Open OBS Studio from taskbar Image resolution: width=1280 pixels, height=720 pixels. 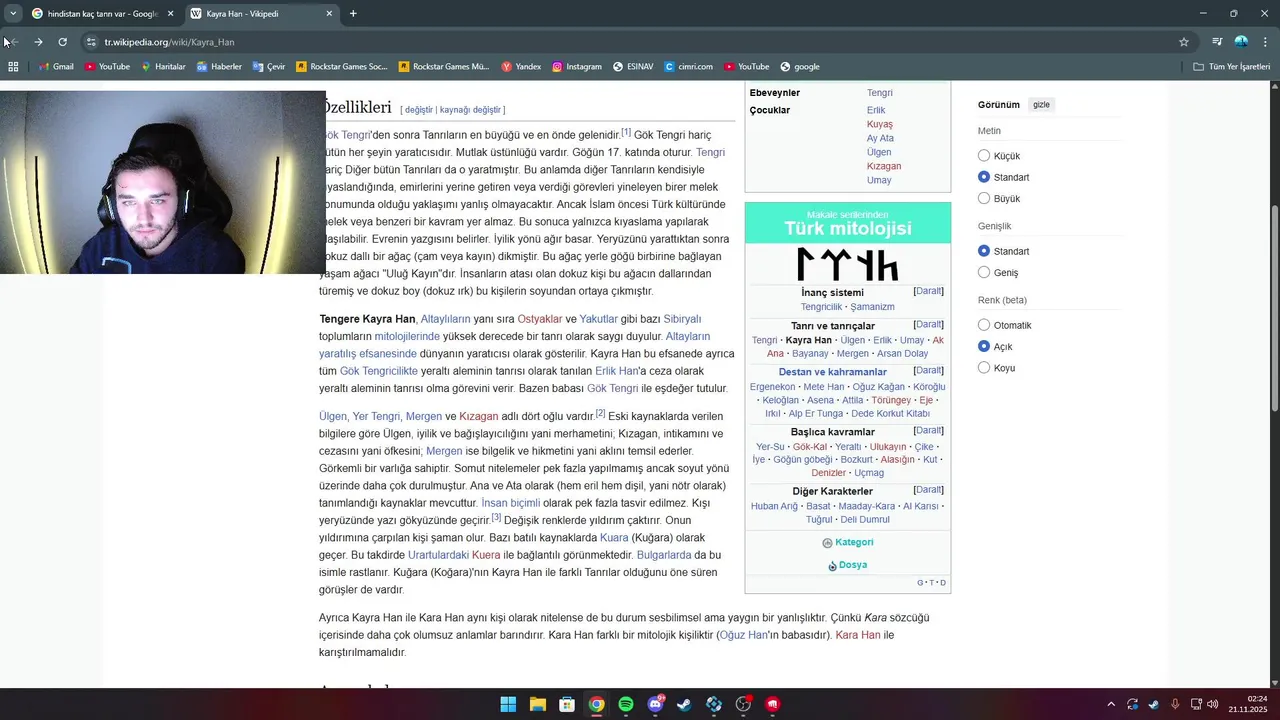(743, 704)
